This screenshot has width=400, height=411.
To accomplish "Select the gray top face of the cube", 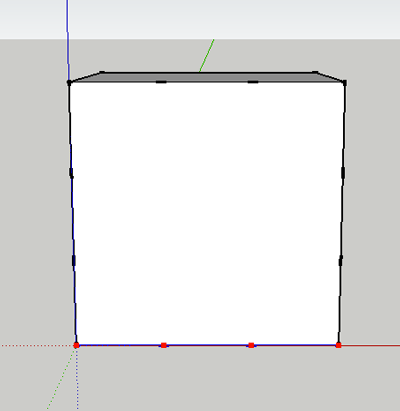I will click(x=207, y=77).
